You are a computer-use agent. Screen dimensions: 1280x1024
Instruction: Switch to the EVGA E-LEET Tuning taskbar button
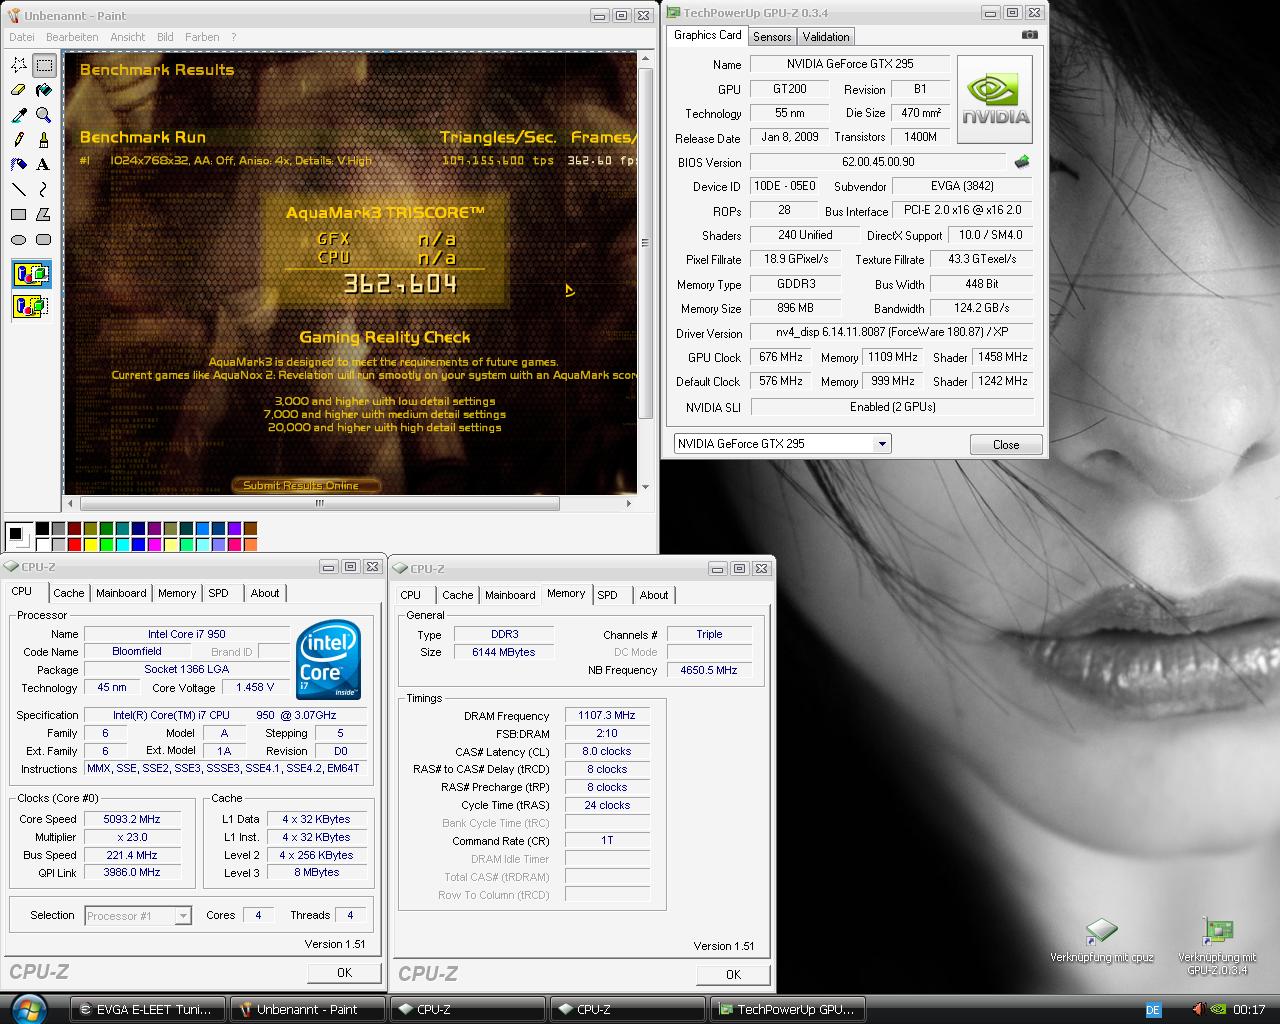pos(148,1009)
